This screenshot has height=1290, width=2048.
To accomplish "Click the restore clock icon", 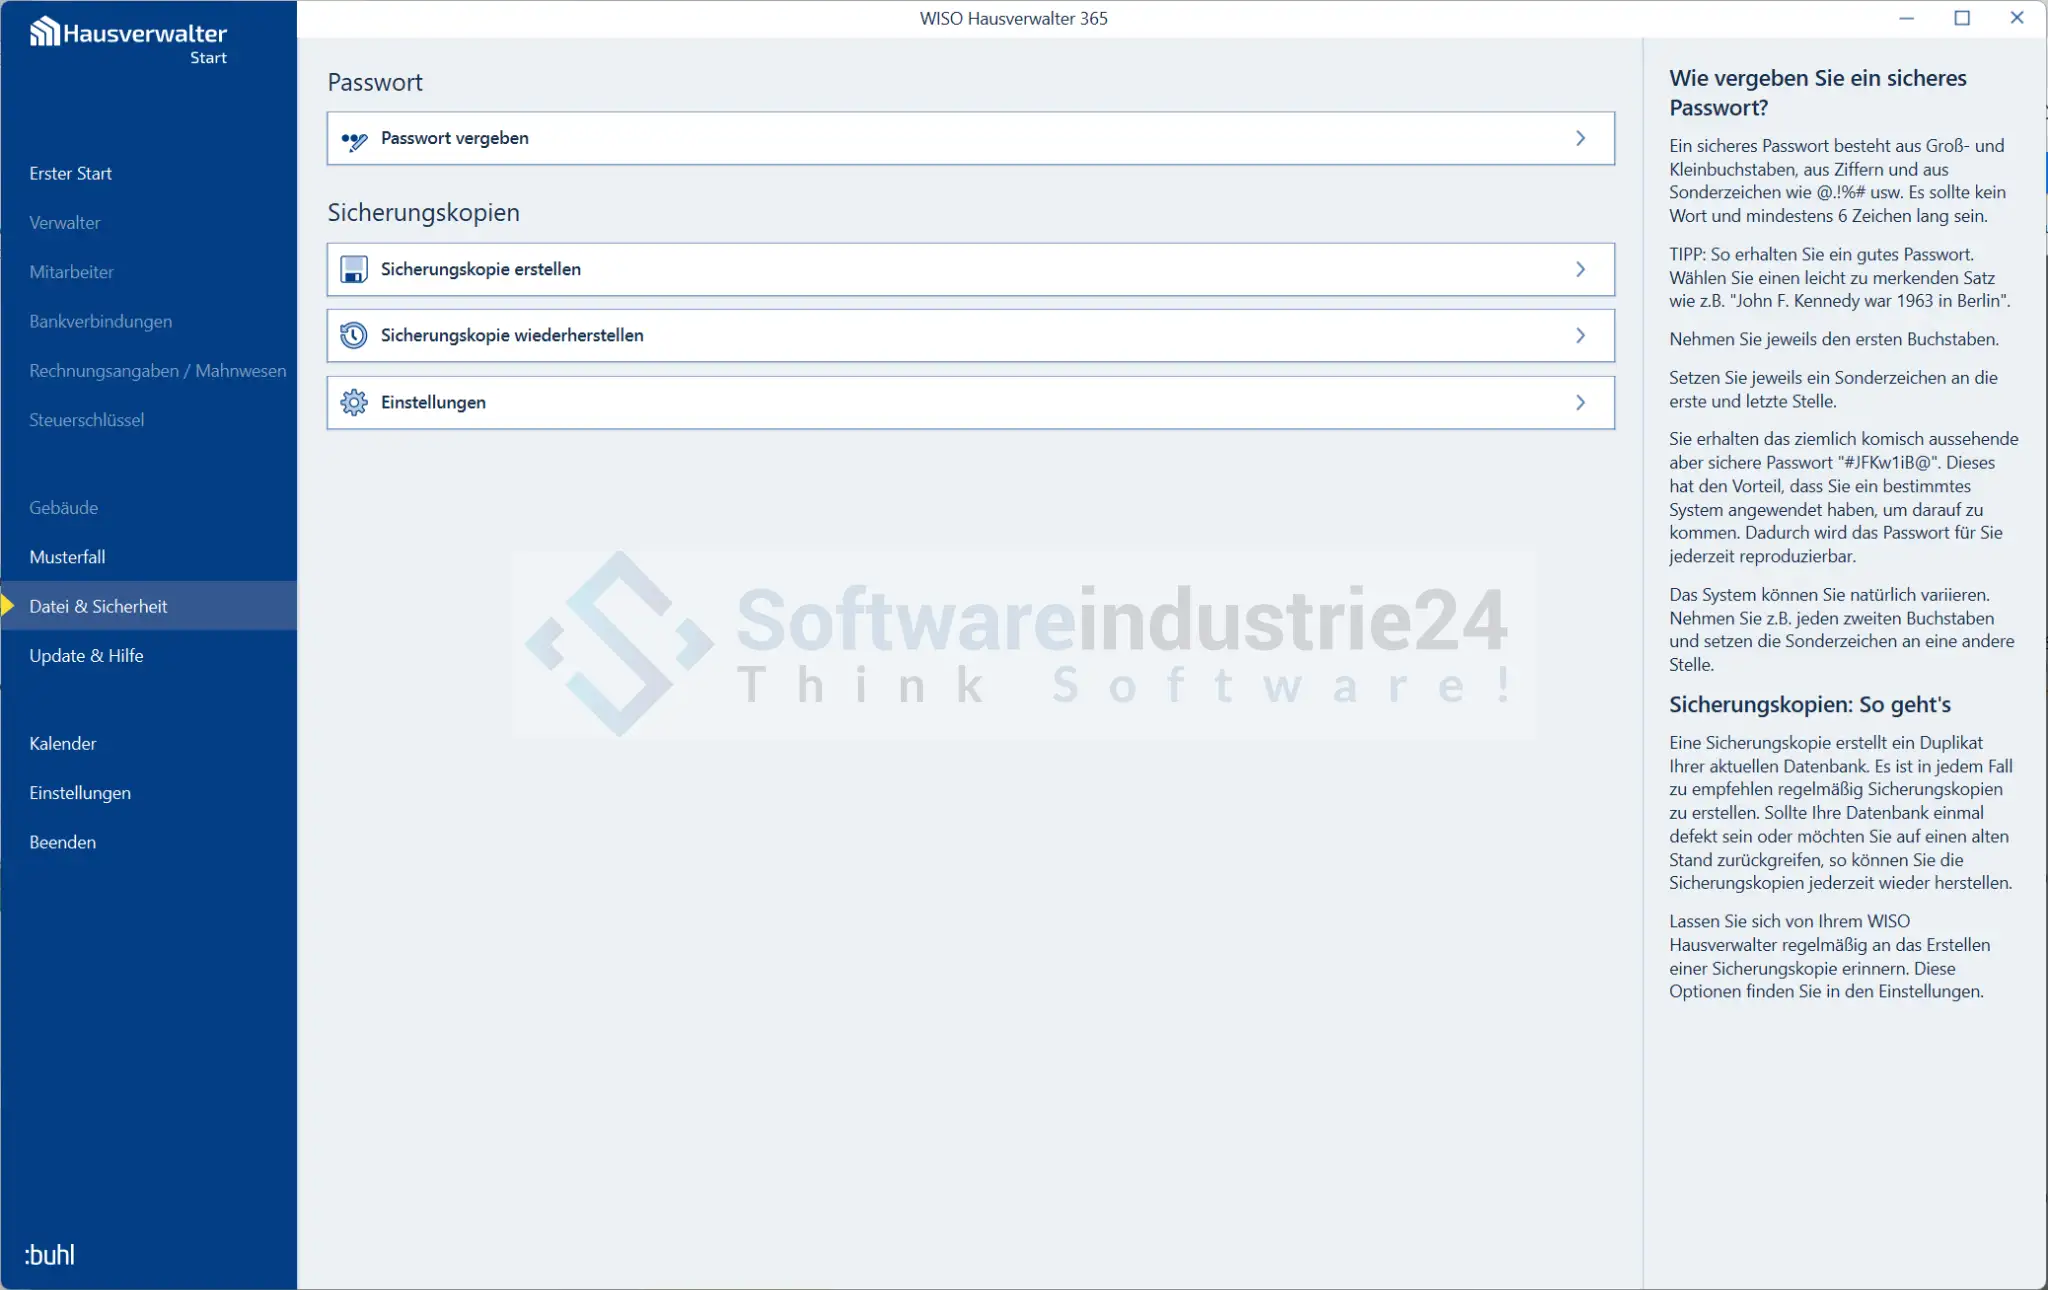I will (x=354, y=336).
